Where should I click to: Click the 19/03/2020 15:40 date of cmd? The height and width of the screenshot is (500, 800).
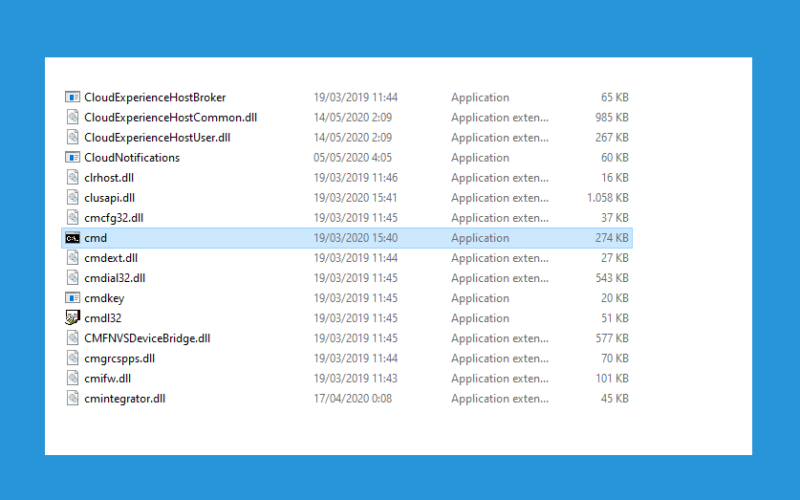(356, 238)
